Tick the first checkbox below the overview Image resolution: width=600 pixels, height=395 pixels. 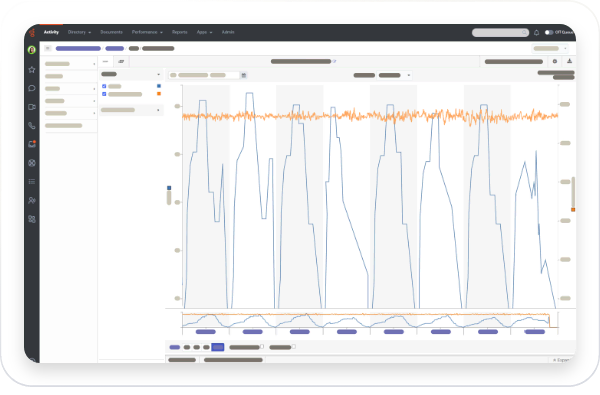(262, 346)
